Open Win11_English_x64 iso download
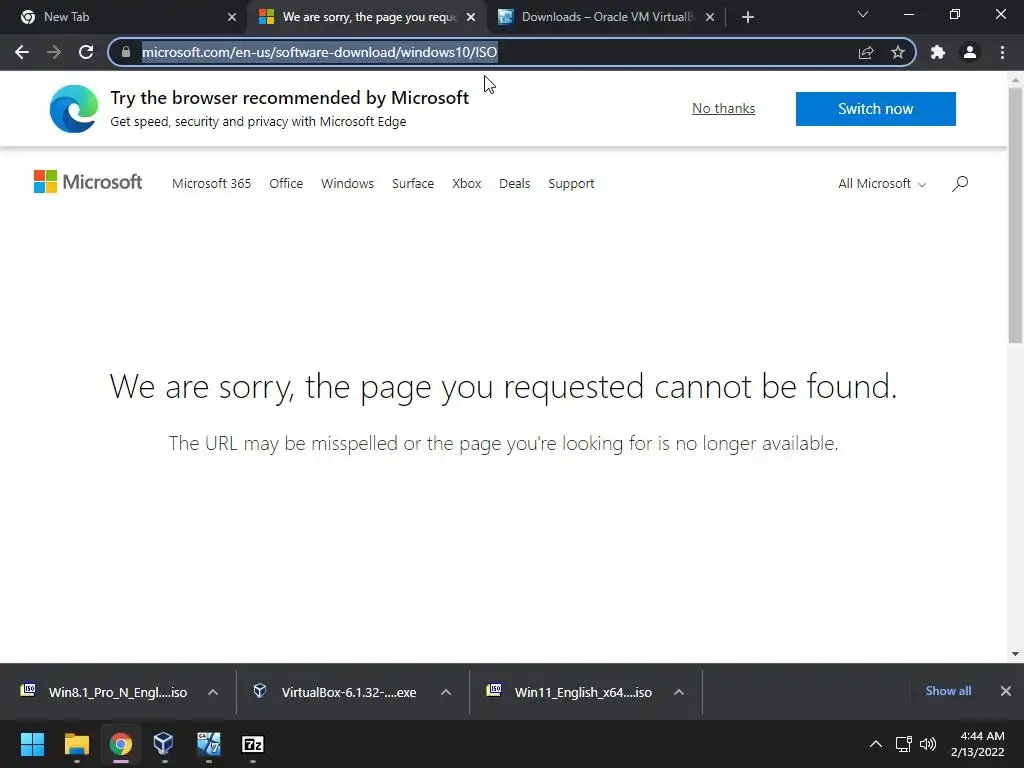 569,692
